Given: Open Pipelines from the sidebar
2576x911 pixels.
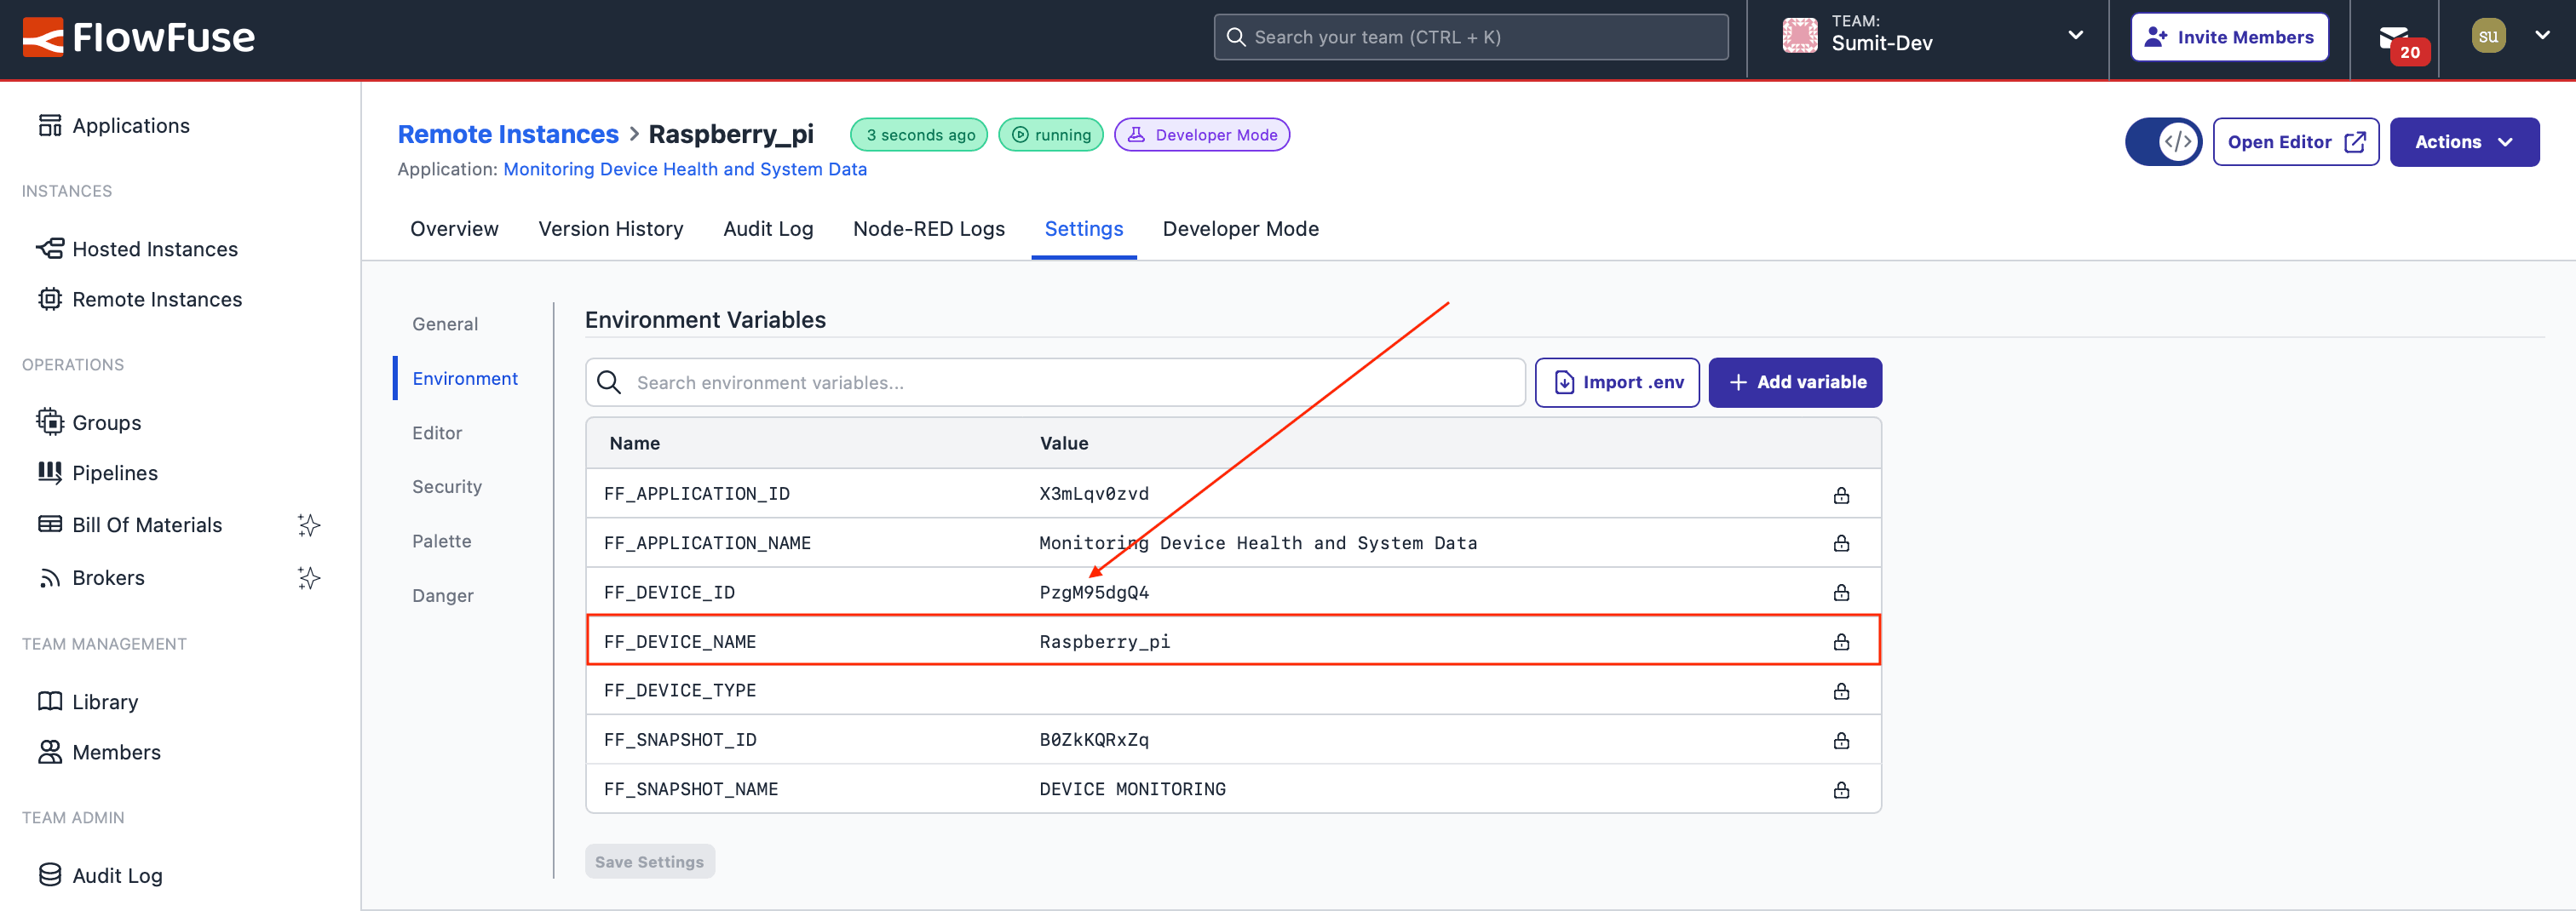Looking at the screenshot, I should [114, 473].
